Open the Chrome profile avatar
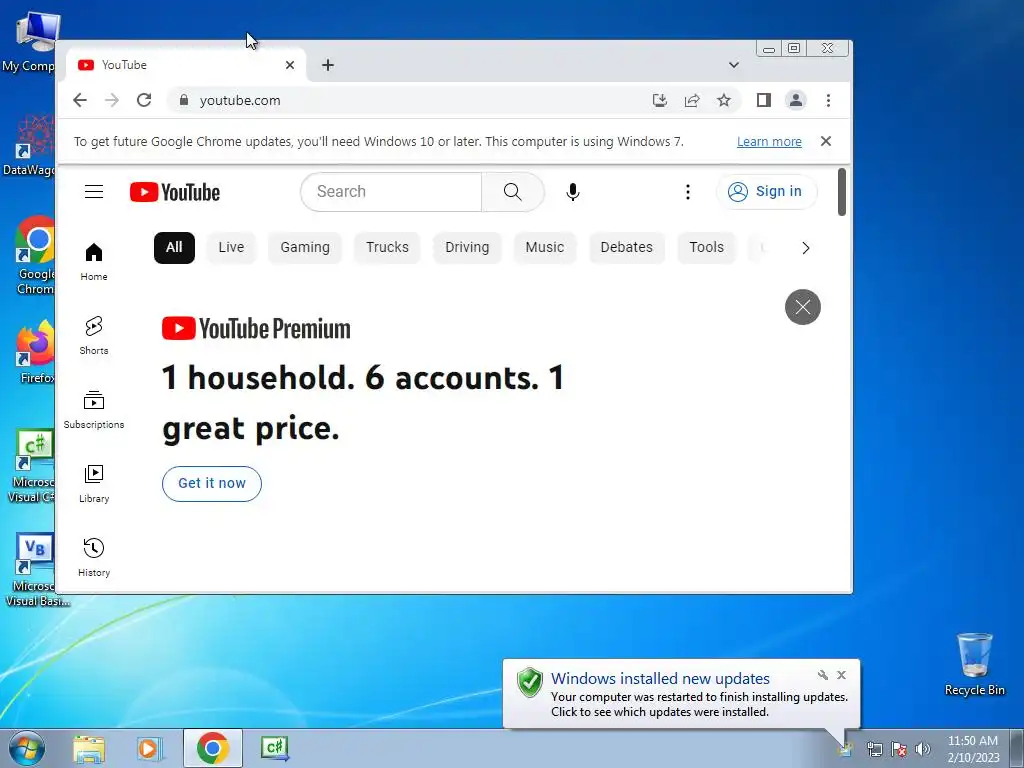Image resolution: width=1024 pixels, height=768 pixels. coord(795,100)
